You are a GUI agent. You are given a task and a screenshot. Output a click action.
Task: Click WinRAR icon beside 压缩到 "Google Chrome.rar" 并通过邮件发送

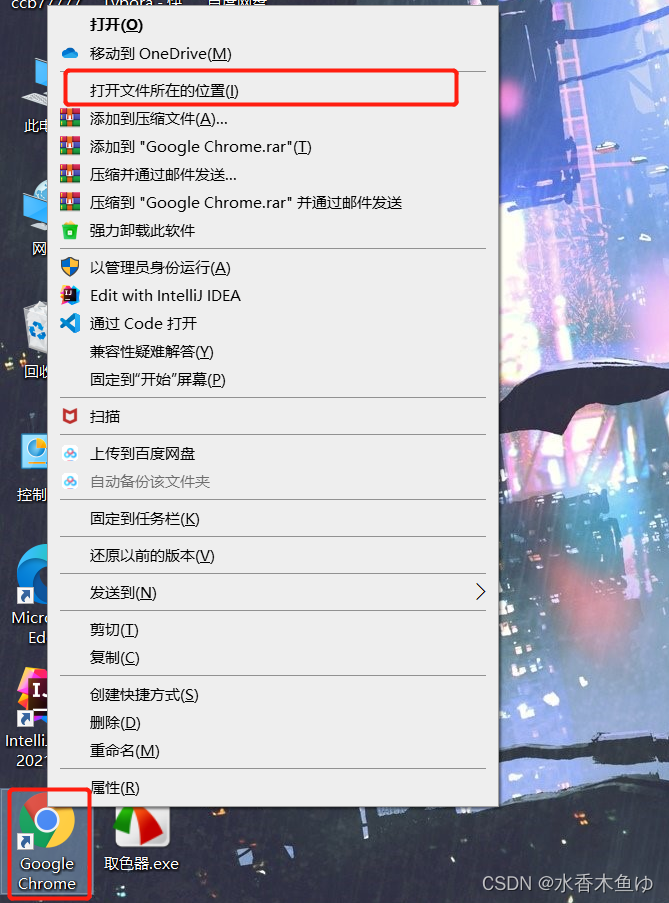pyautogui.click(x=70, y=202)
